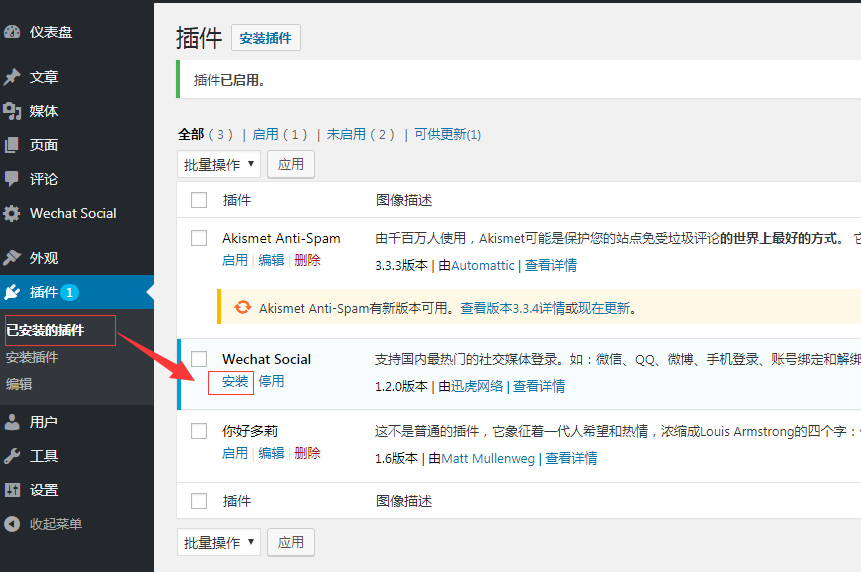Click 启用 under Akismet Anti-Spam
The height and width of the screenshot is (572, 861).
[x=235, y=260]
